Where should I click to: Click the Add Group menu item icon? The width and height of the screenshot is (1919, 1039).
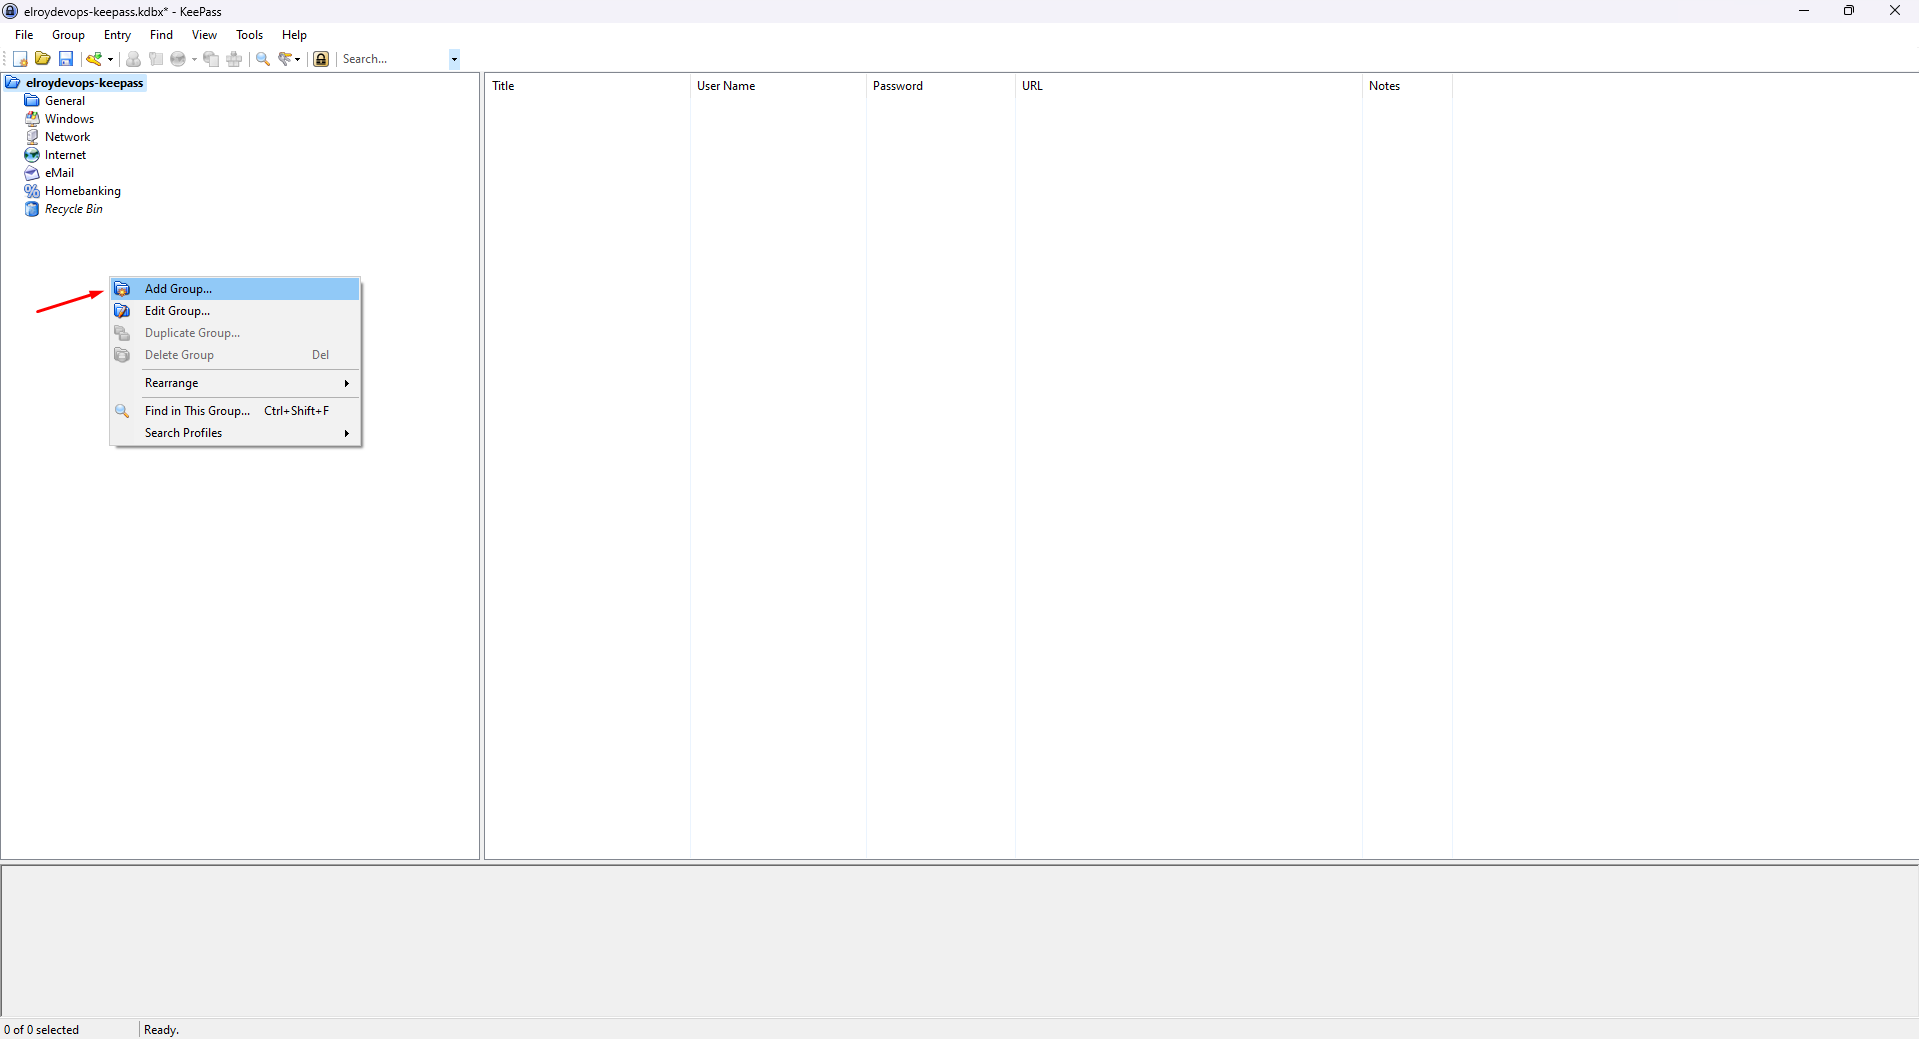[122, 289]
